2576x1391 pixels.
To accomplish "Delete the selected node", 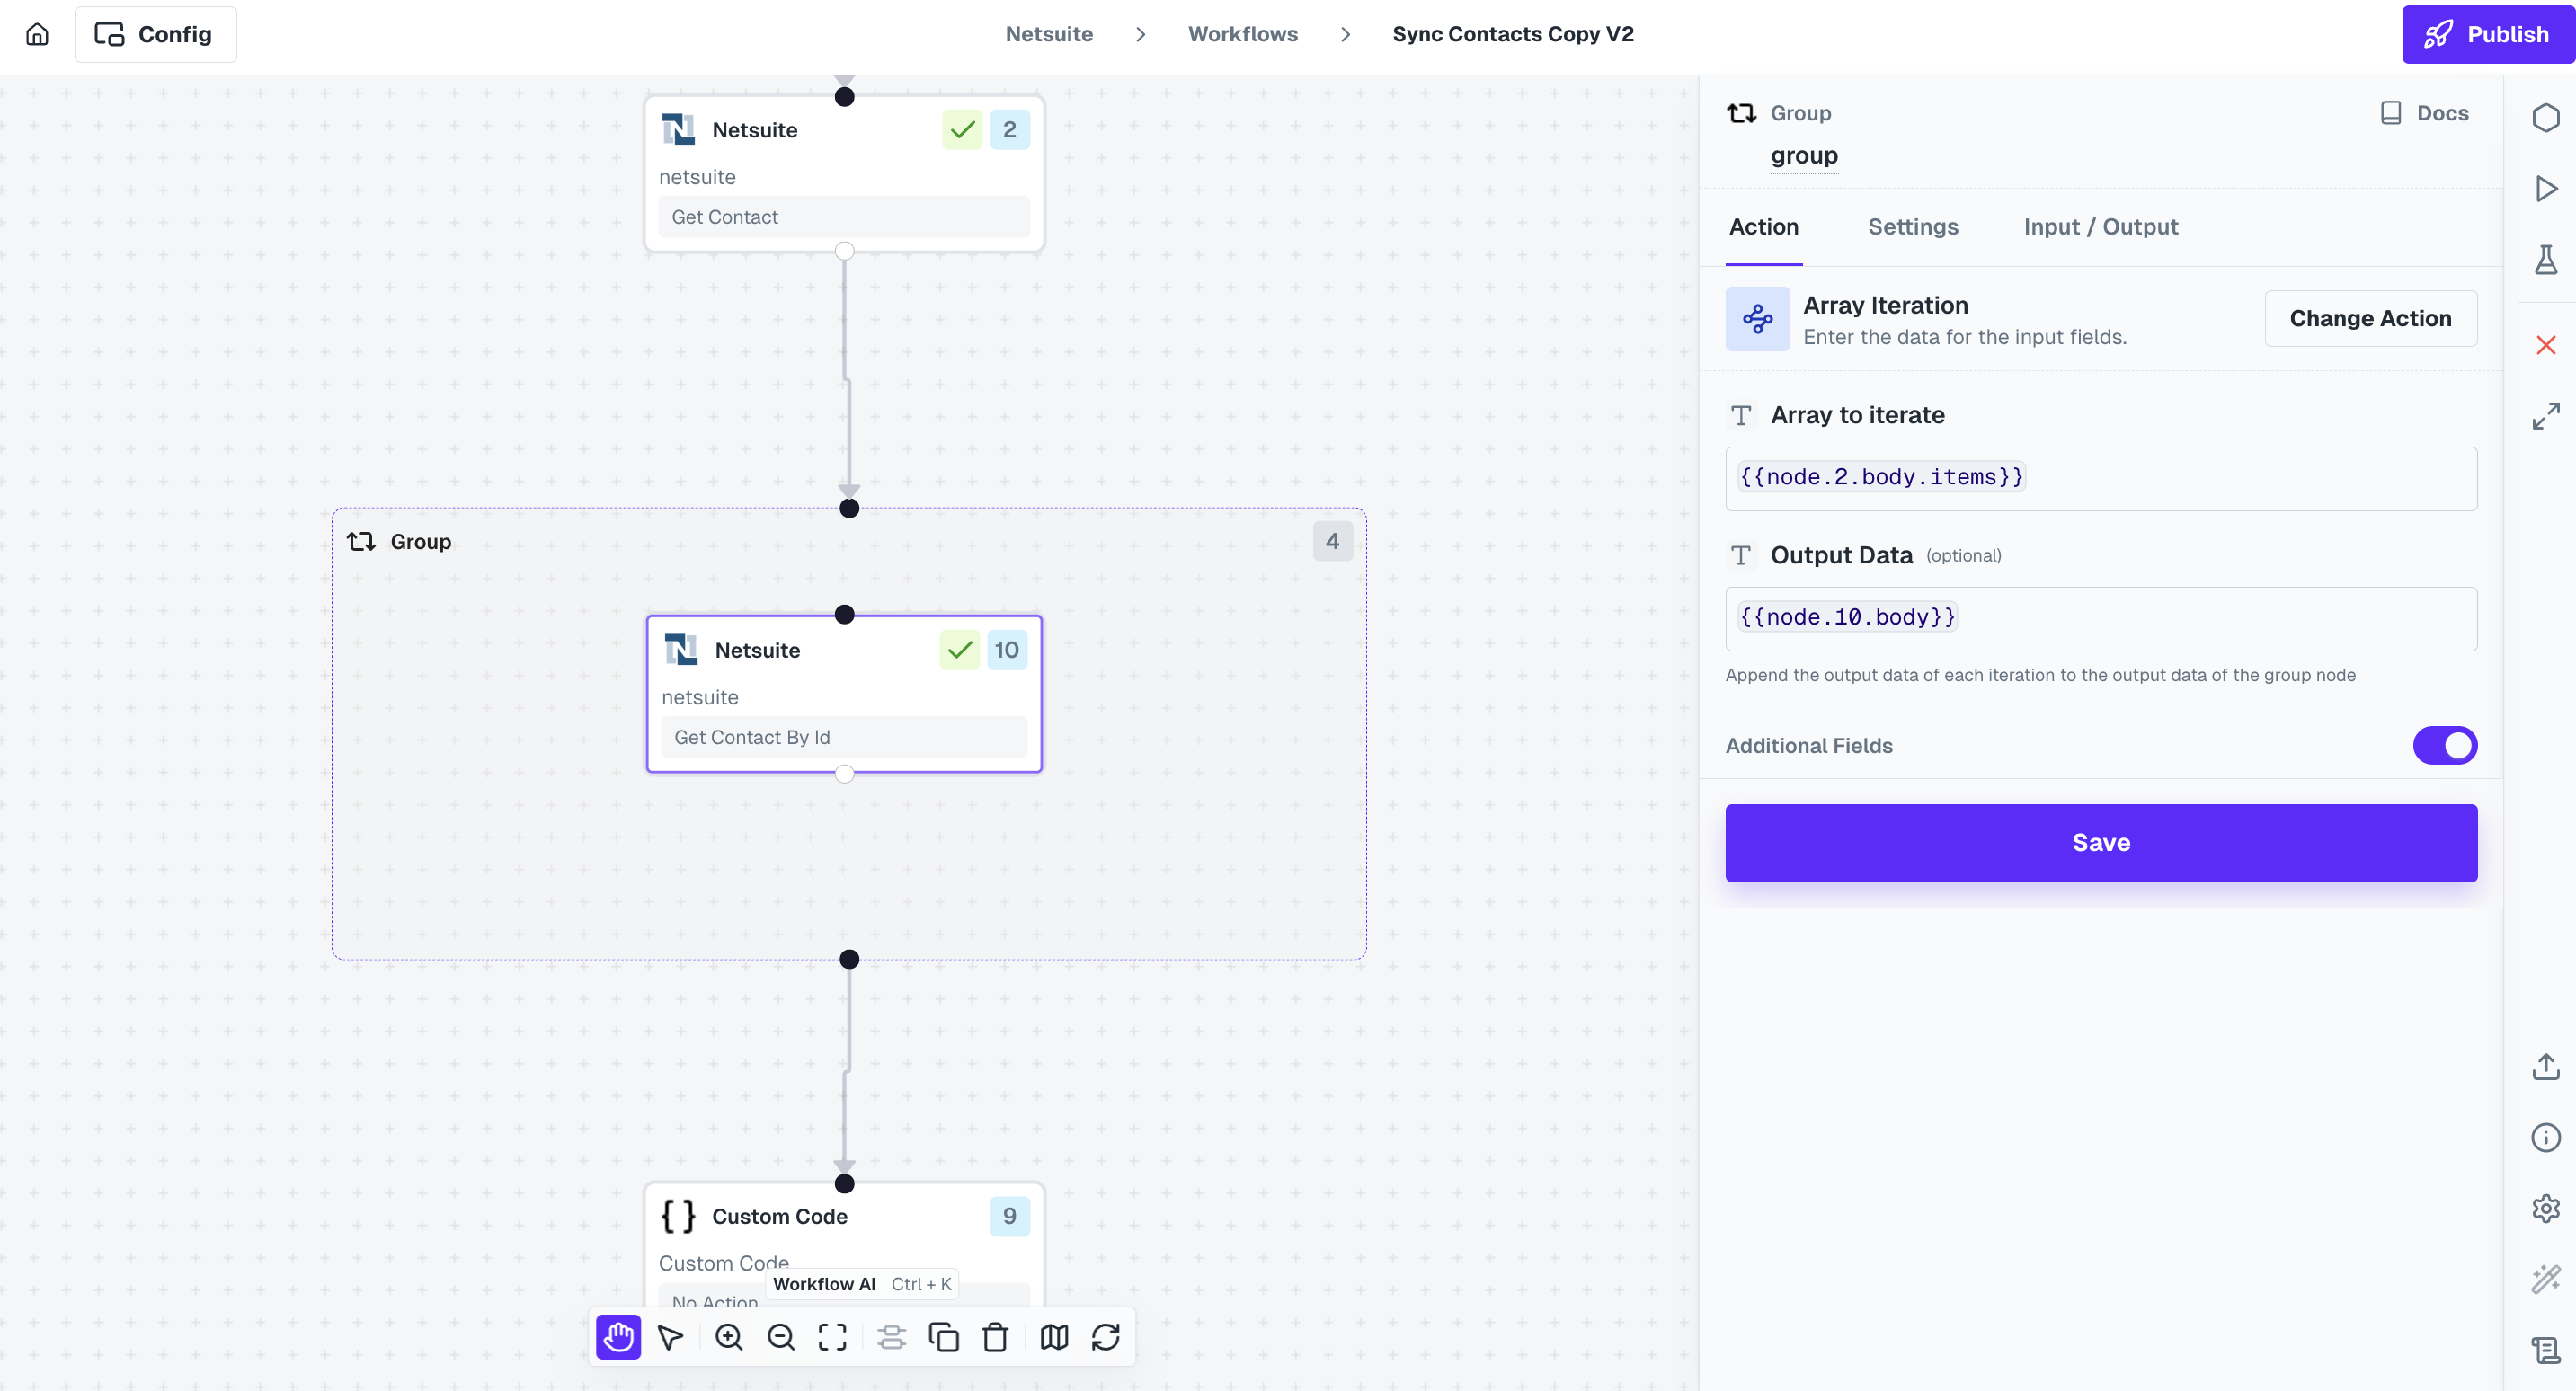I will click(x=995, y=1337).
